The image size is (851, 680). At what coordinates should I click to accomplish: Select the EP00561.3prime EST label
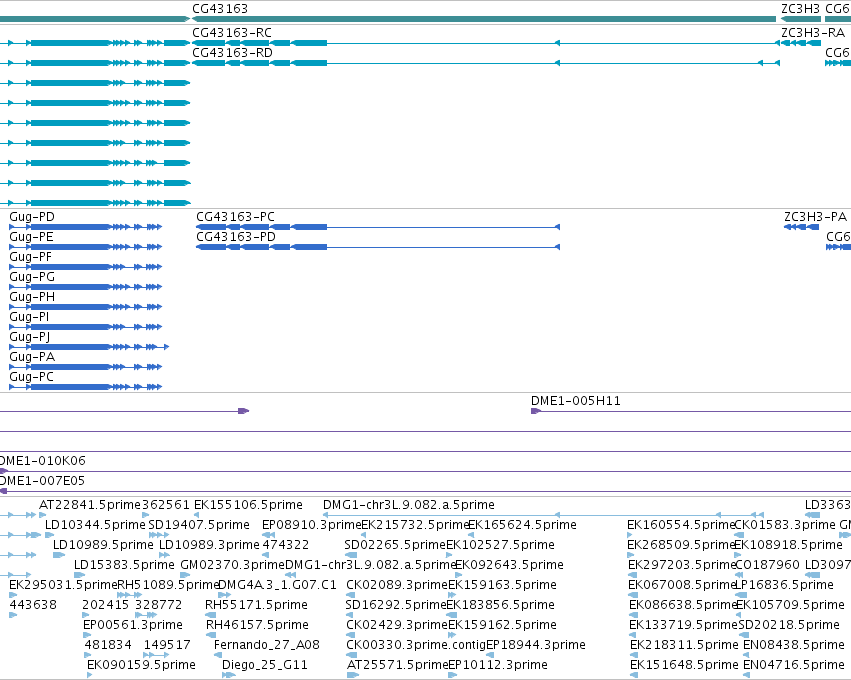[x=133, y=625]
